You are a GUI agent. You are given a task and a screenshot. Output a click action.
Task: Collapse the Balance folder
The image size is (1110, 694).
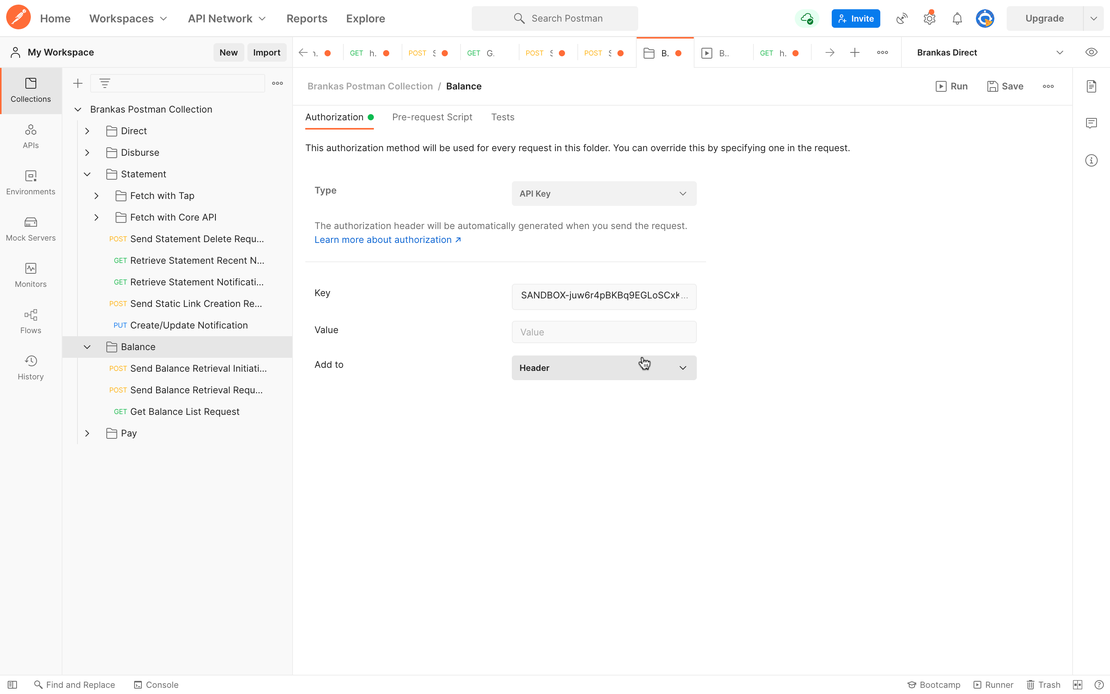click(87, 347)
